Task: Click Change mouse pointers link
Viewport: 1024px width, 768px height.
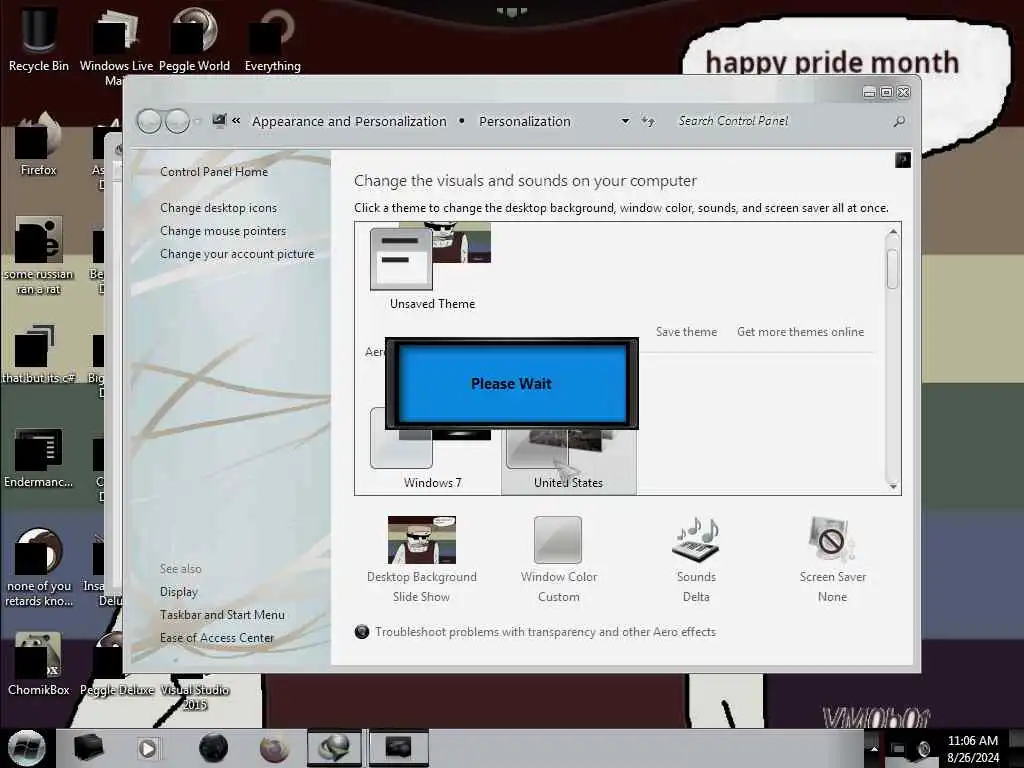Action: (x=223, y=231)
